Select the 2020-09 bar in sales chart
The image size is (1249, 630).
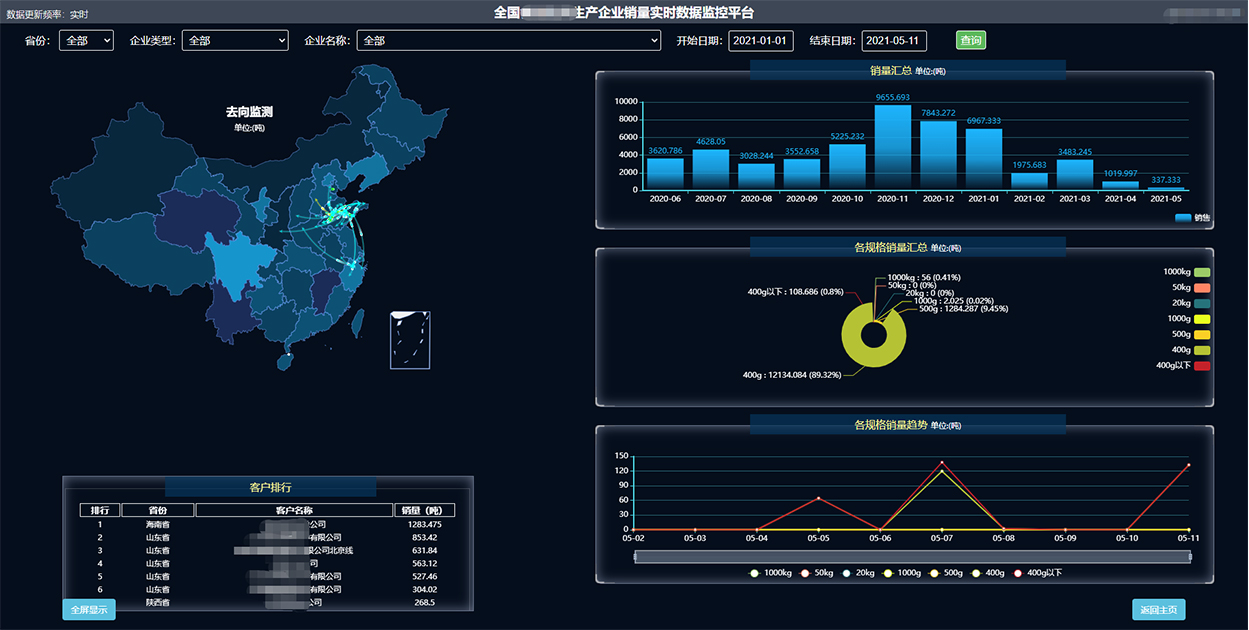[802, 174]
